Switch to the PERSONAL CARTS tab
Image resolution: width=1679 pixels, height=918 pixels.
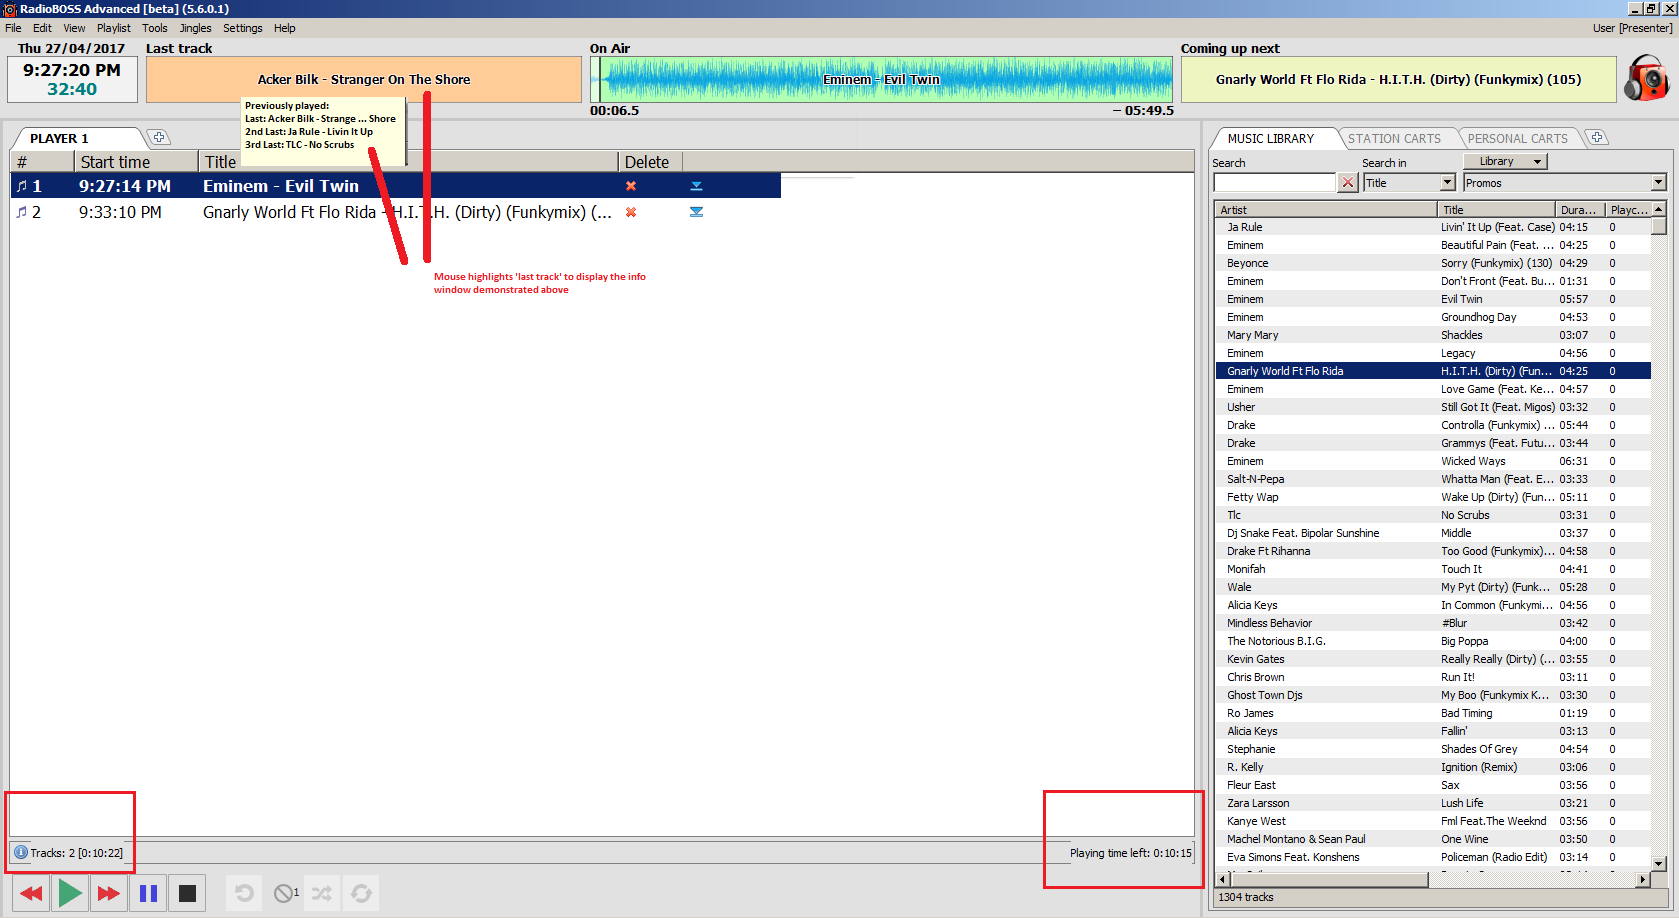click(1518, 138)
